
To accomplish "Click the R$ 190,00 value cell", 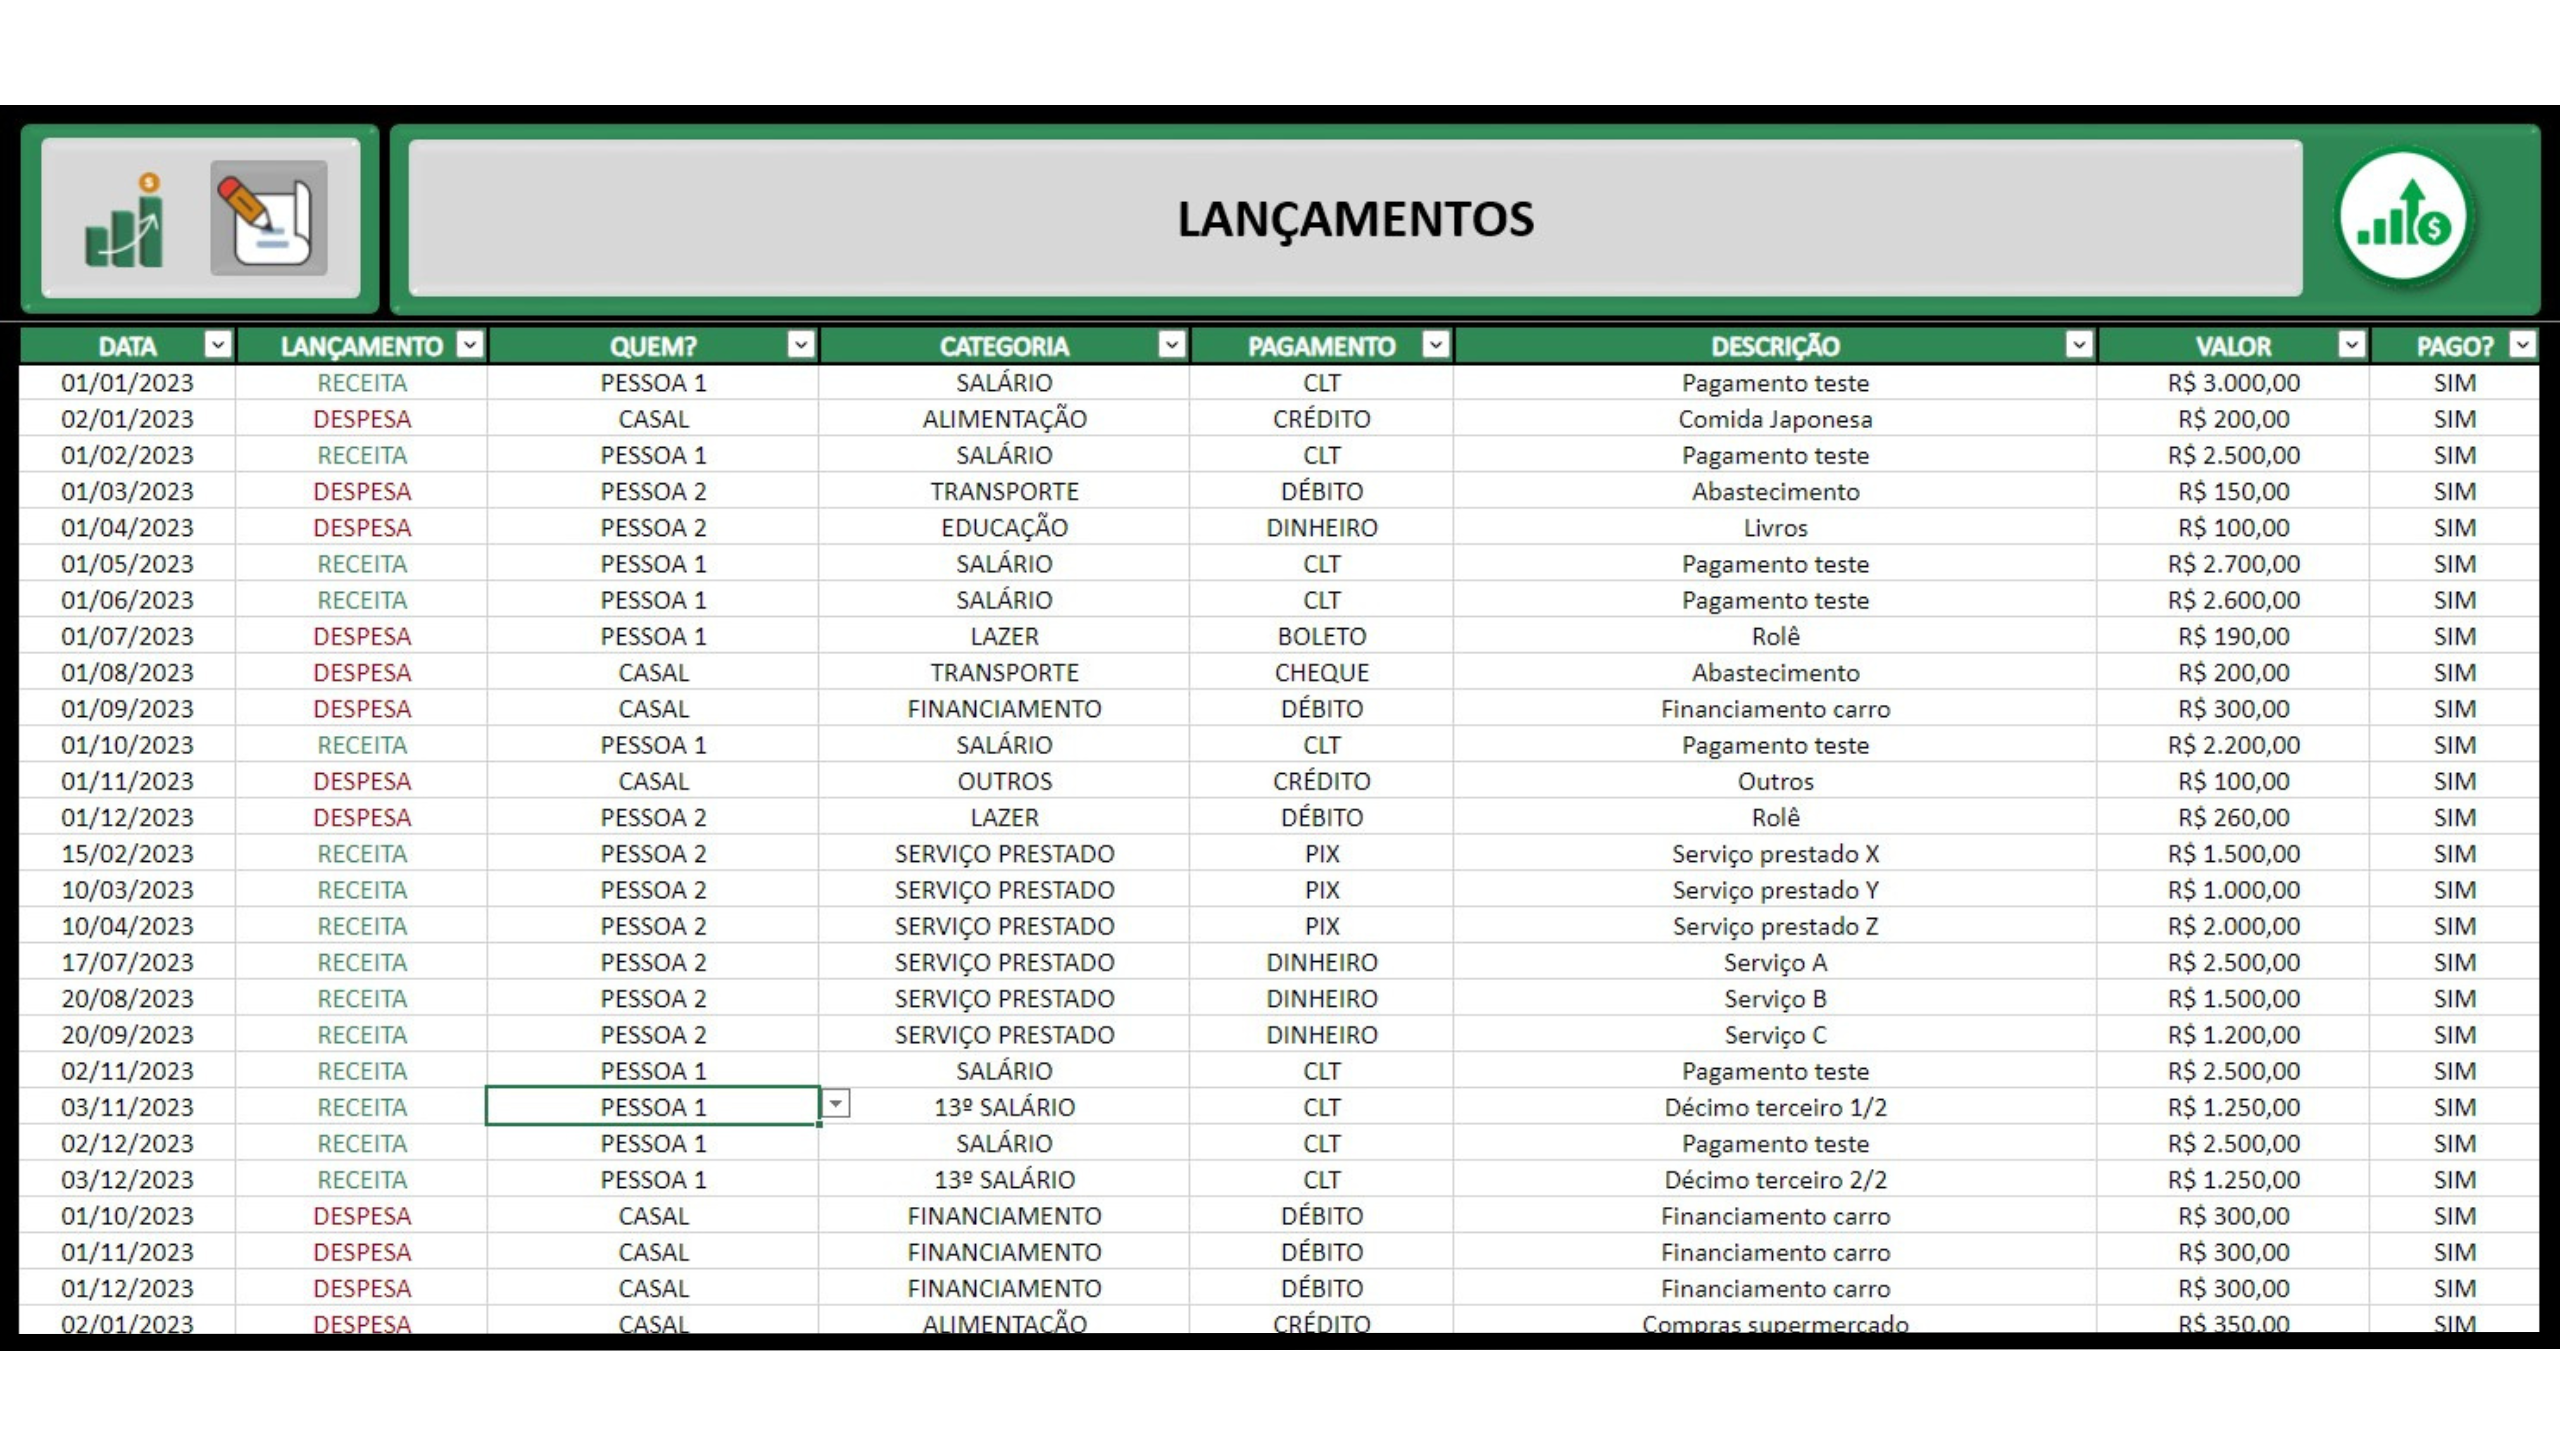I will (x=2233, y=636).
